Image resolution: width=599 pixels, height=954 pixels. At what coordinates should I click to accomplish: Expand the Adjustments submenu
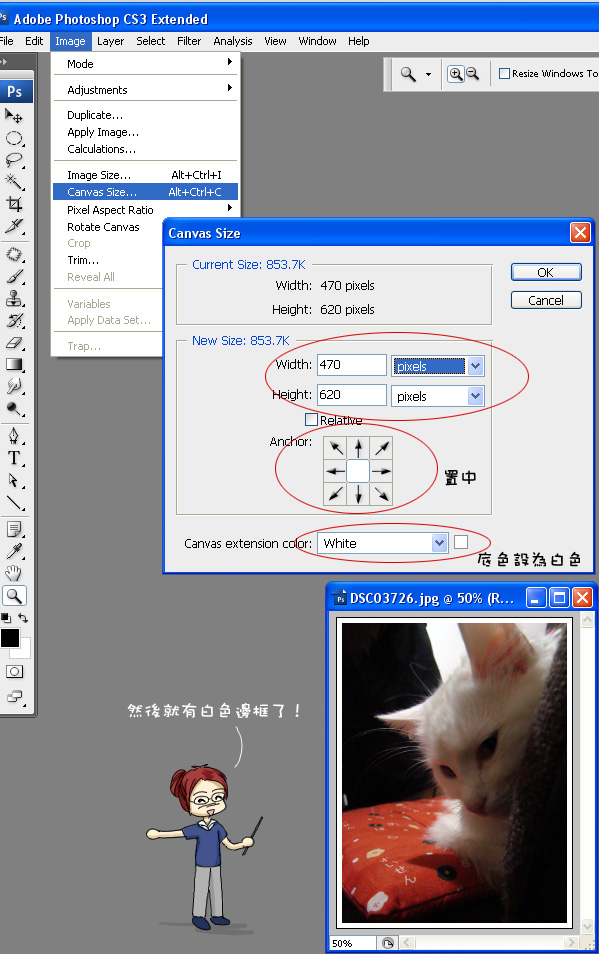tap(145, 89)
